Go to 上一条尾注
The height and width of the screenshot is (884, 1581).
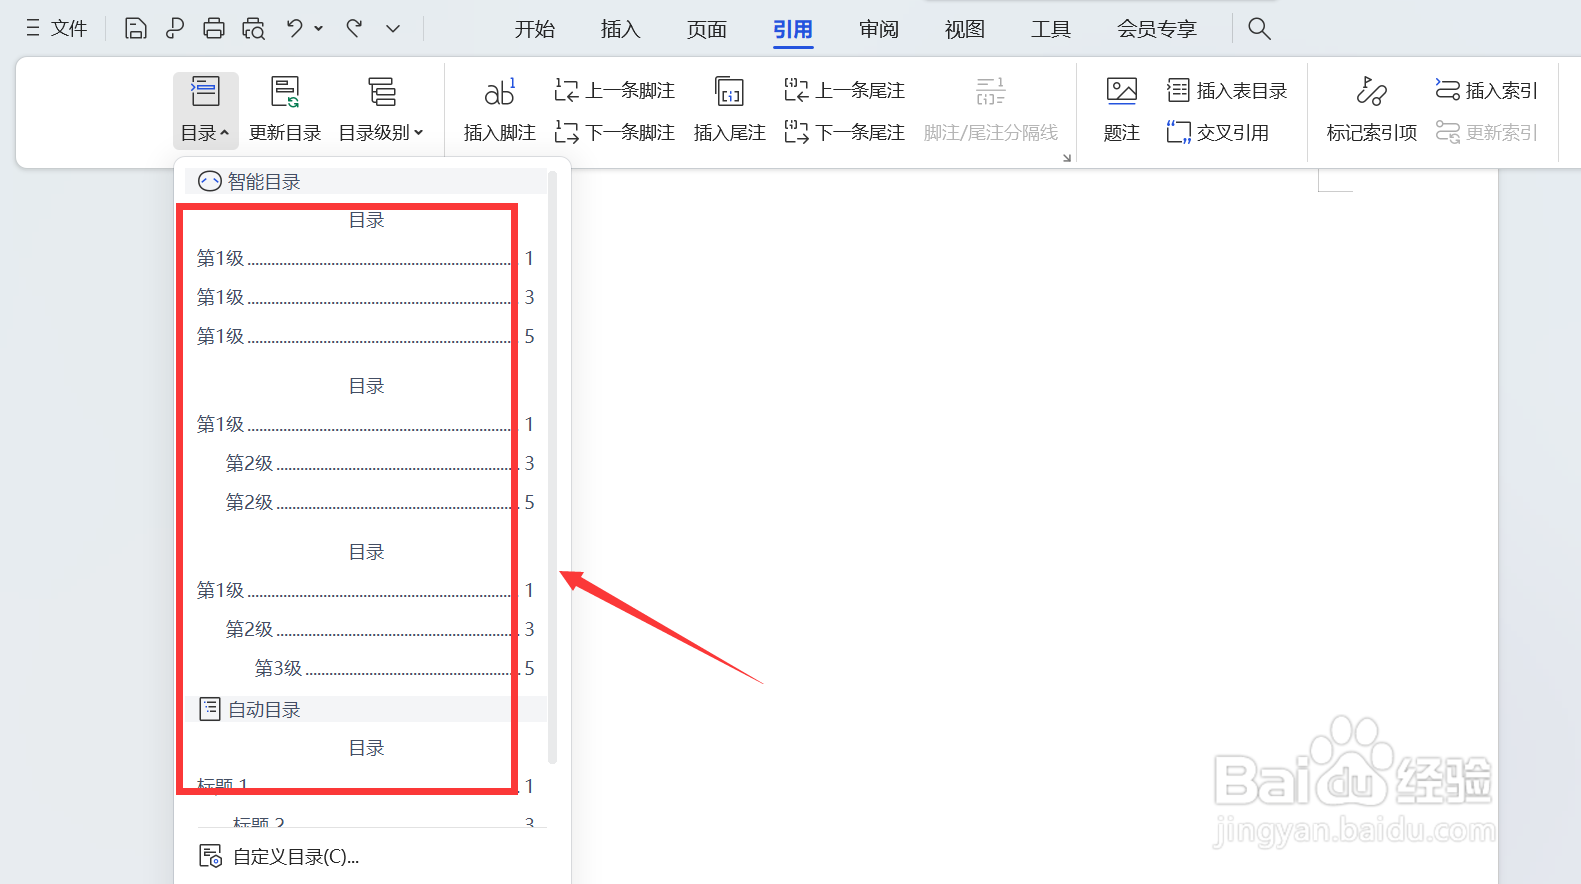point(845,91)
